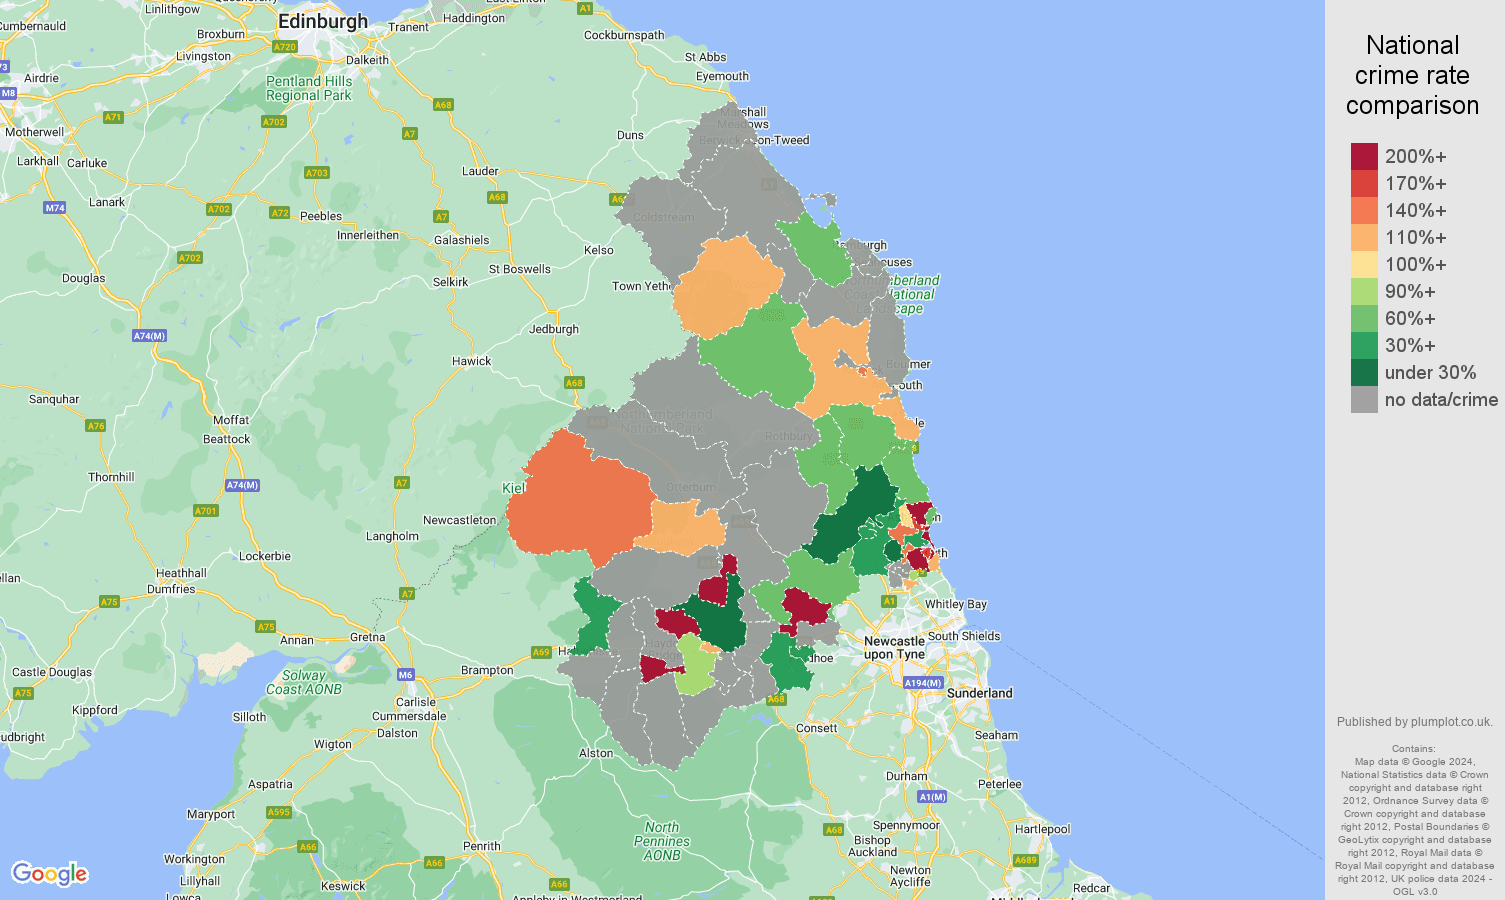
Task: Click the Workington town label
Action: click(x=194, y=859)
